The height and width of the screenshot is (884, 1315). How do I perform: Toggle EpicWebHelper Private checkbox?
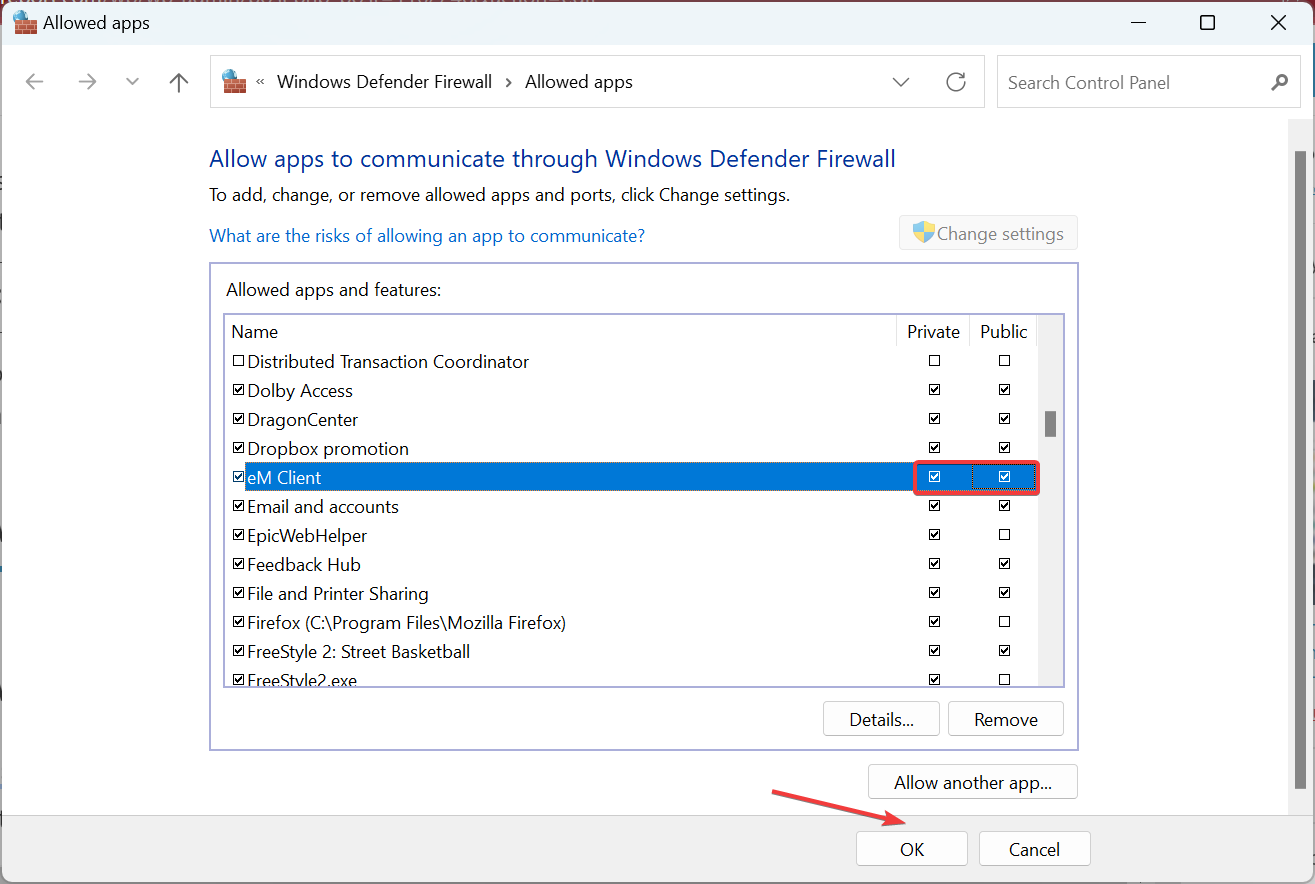[934, 535]
